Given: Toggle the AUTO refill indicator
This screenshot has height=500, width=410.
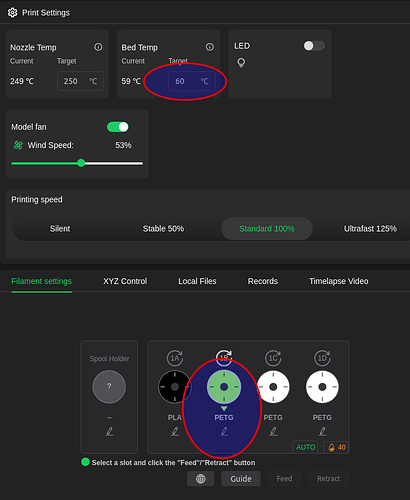Looking at the screenshot, I should 305,447.
